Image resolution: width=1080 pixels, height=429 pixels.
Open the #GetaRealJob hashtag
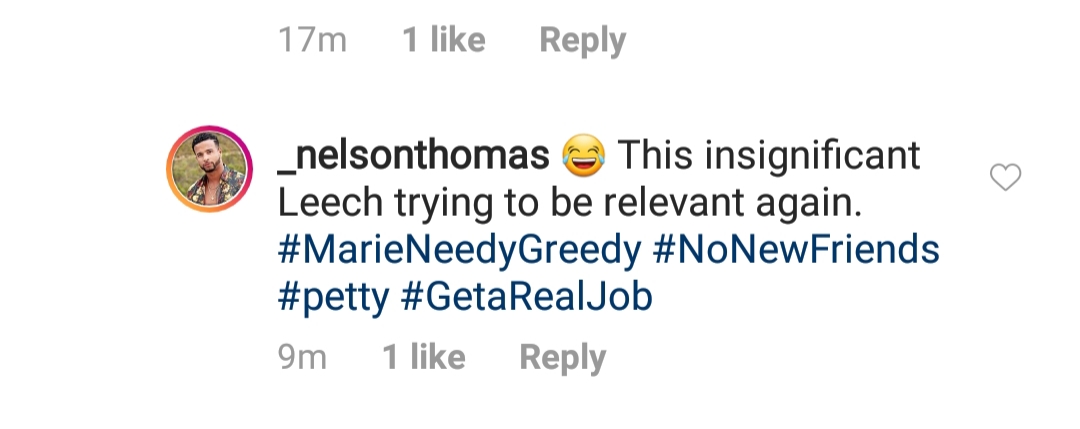tap(526, 297)
